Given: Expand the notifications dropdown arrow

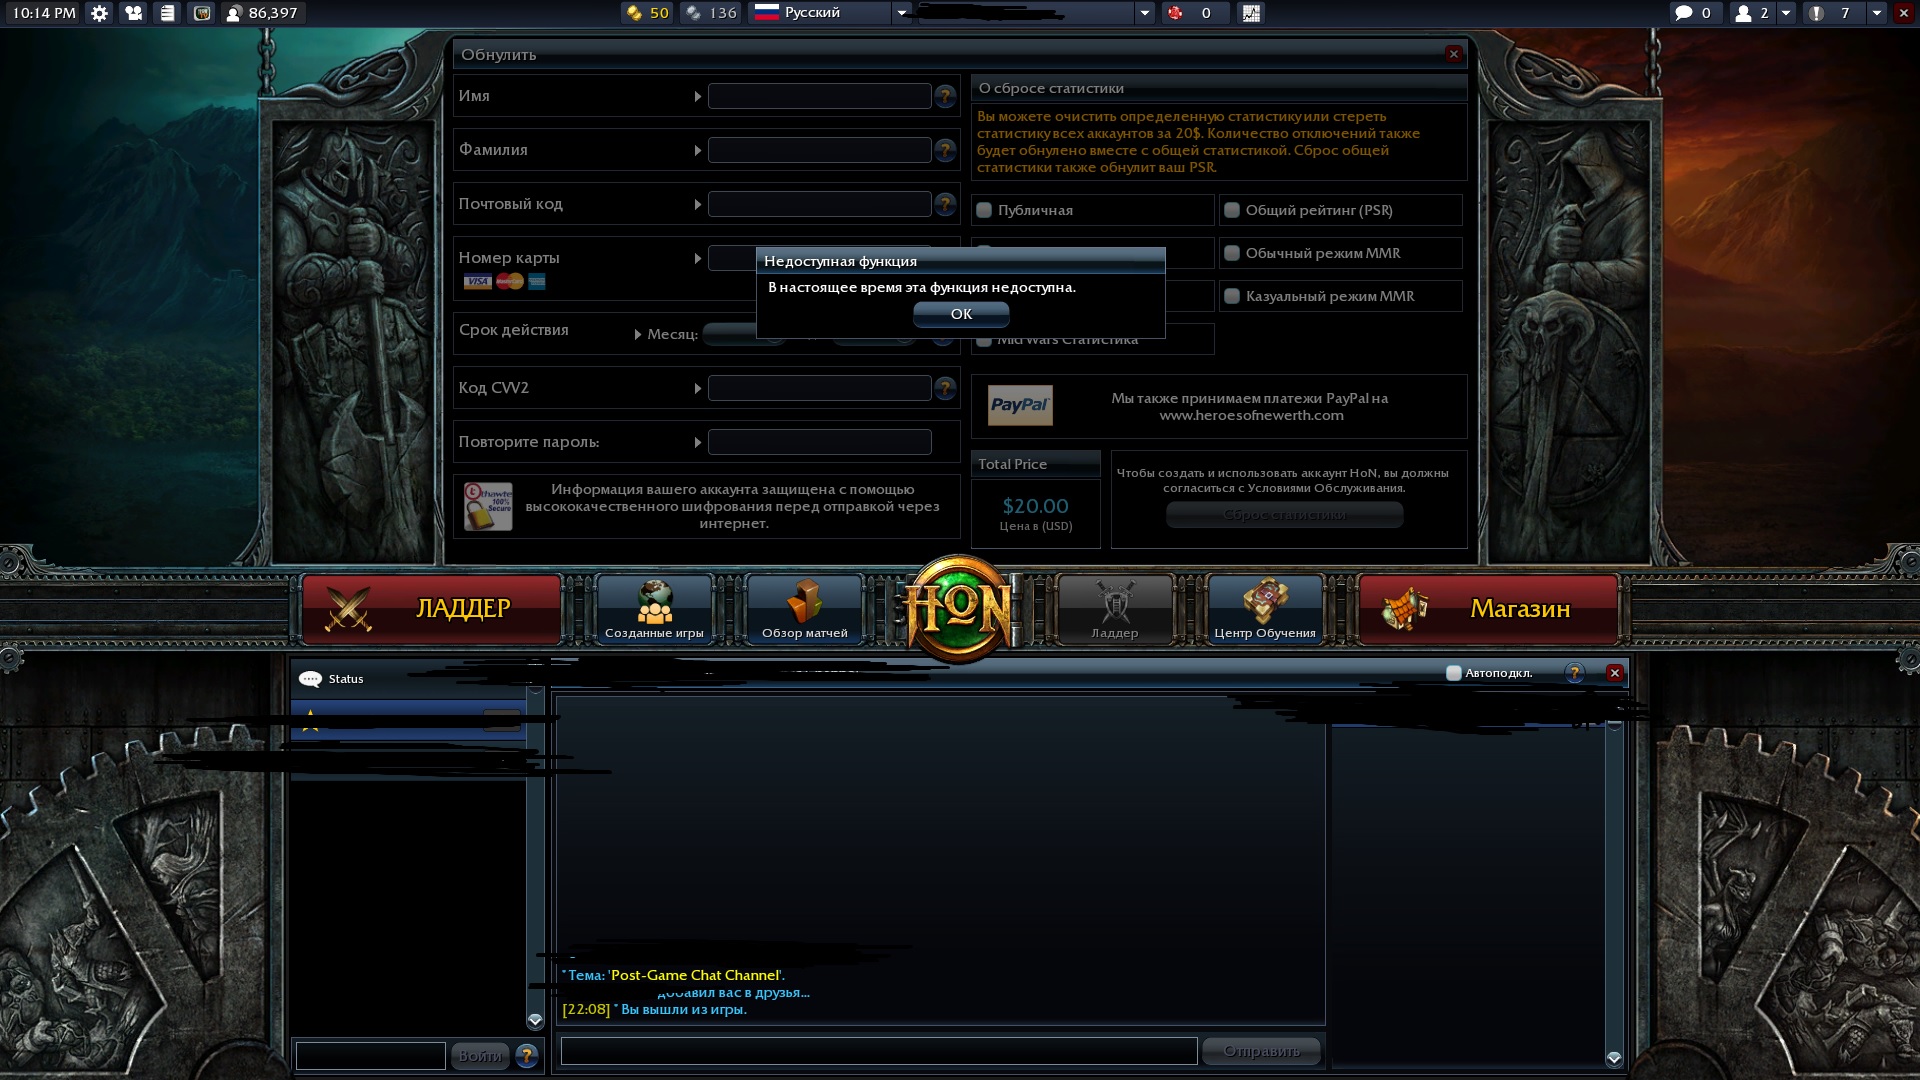Looking at the screenshot, I should [x=1876, y=13].
